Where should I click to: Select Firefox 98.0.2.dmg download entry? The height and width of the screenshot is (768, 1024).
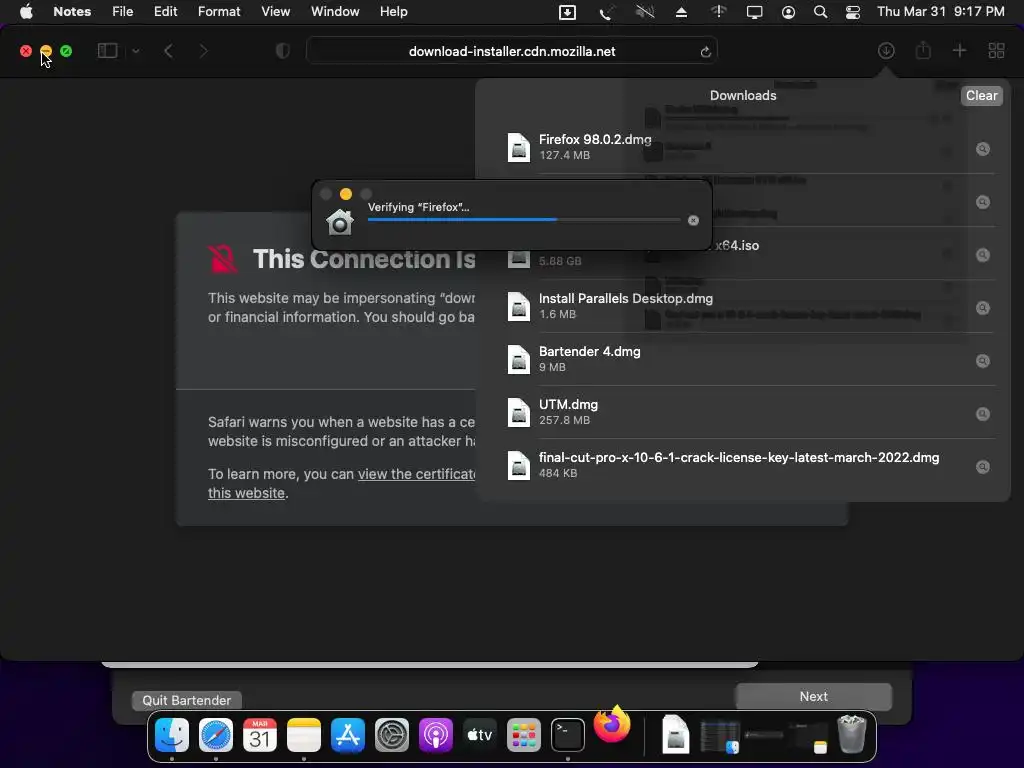(743, 147)
